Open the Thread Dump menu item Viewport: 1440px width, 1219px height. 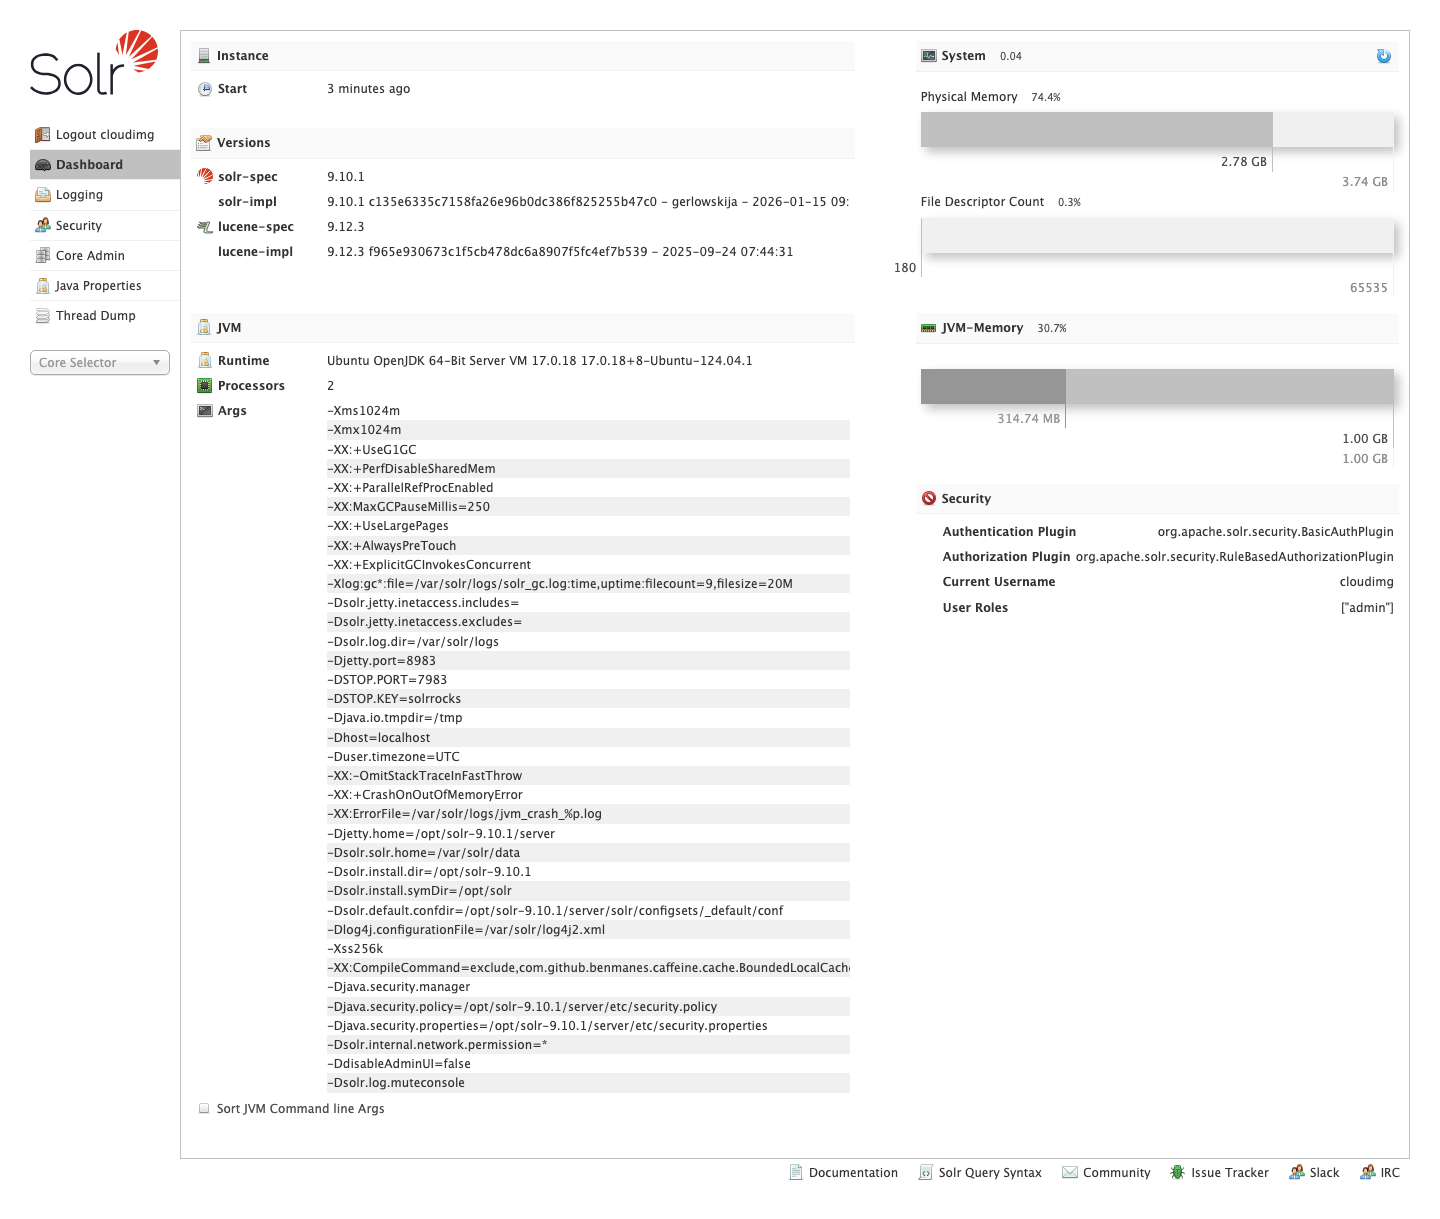point(105,316)
